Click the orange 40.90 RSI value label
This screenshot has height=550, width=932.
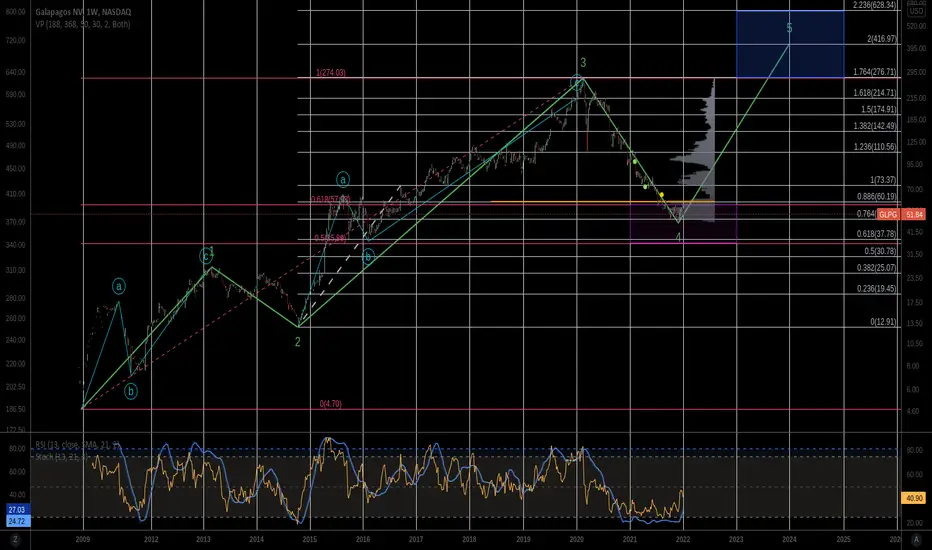click(914, 498)
